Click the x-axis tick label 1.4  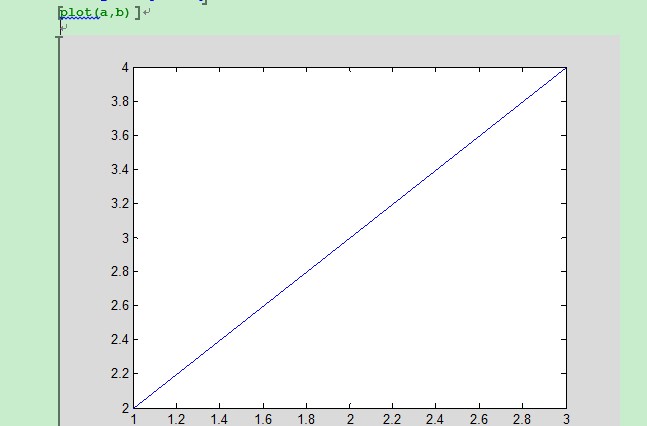pyautogui.click(x=219, y=420)
